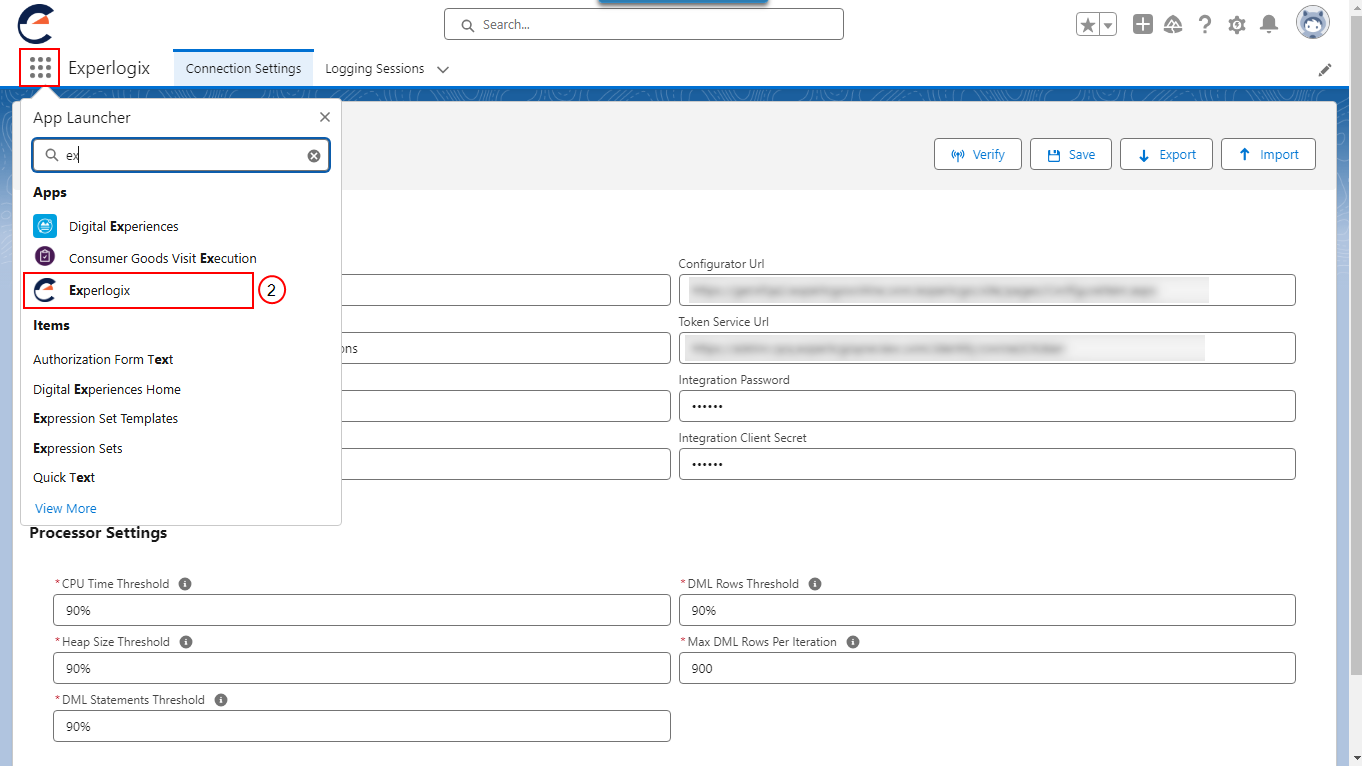
Task: Show DML Statements Threshold help info
Action: (221, 700)
